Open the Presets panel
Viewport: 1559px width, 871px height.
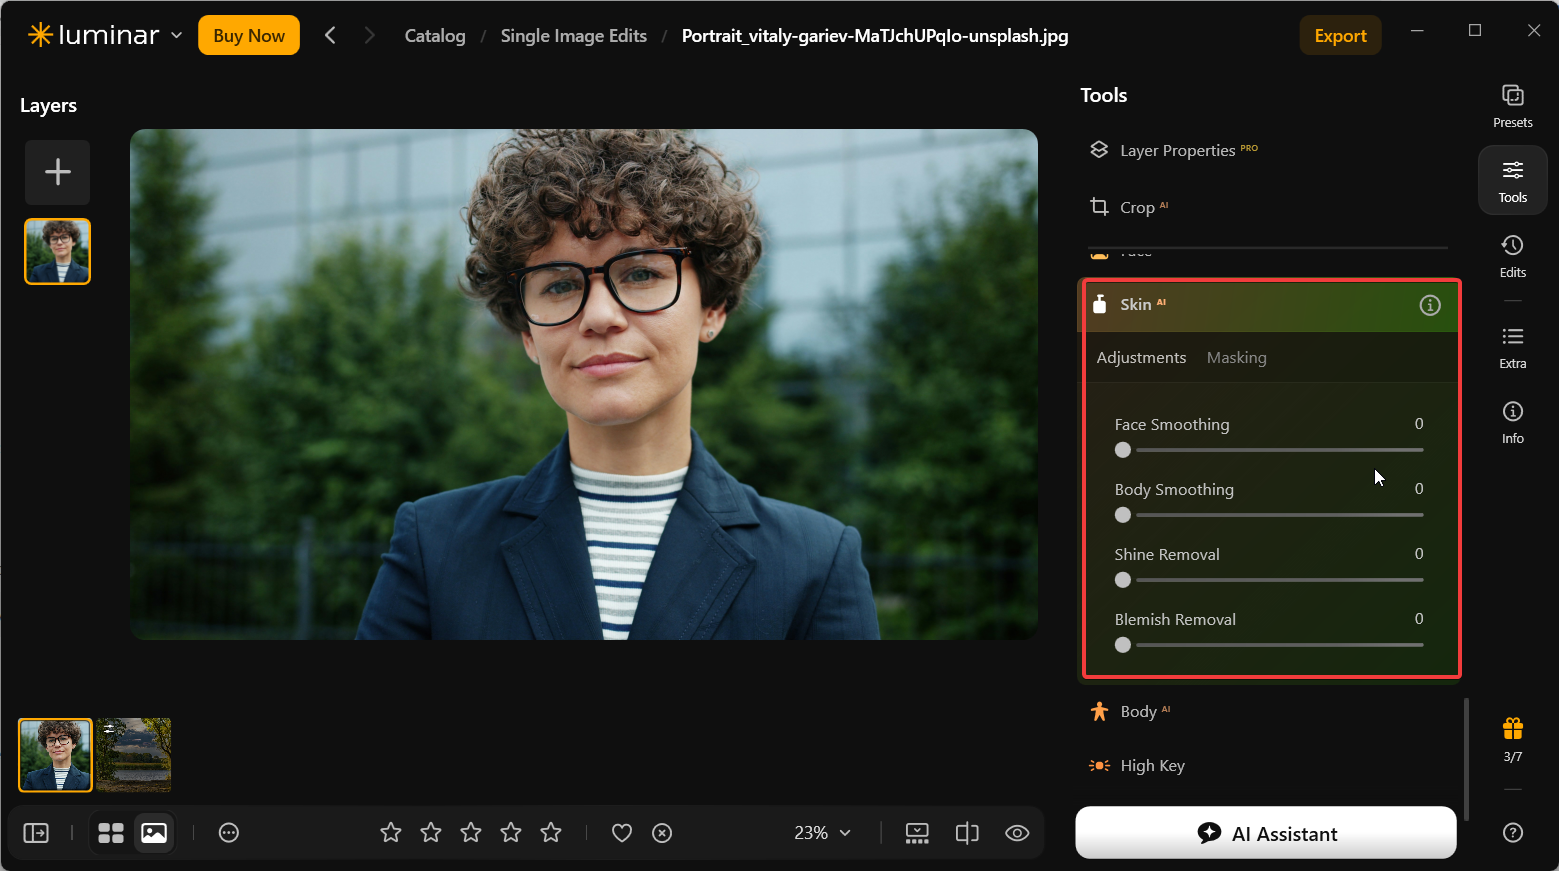click(x=1512, y=106)
